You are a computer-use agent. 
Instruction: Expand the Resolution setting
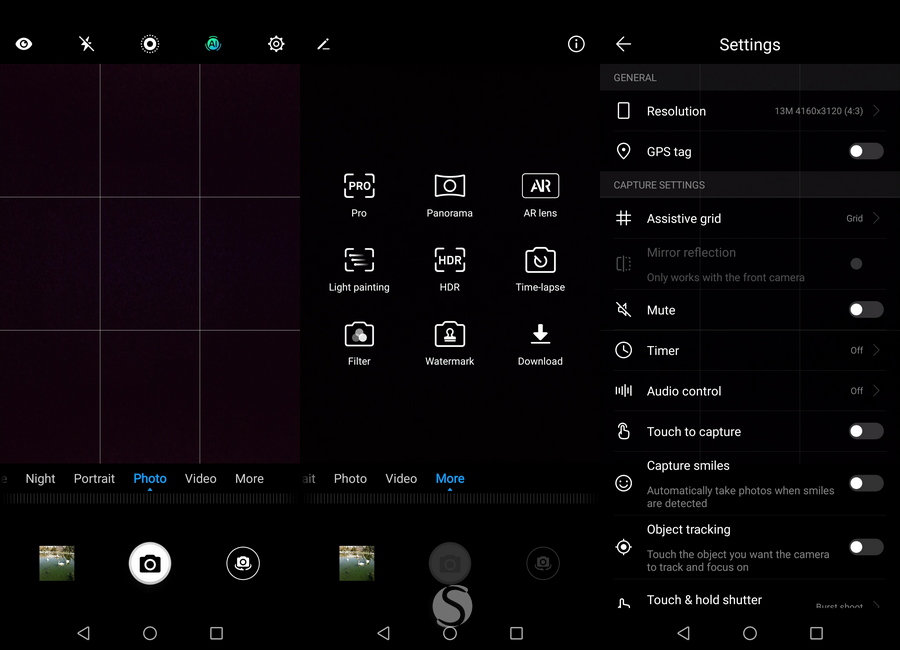pyautogui.click(x=748, y=111)
